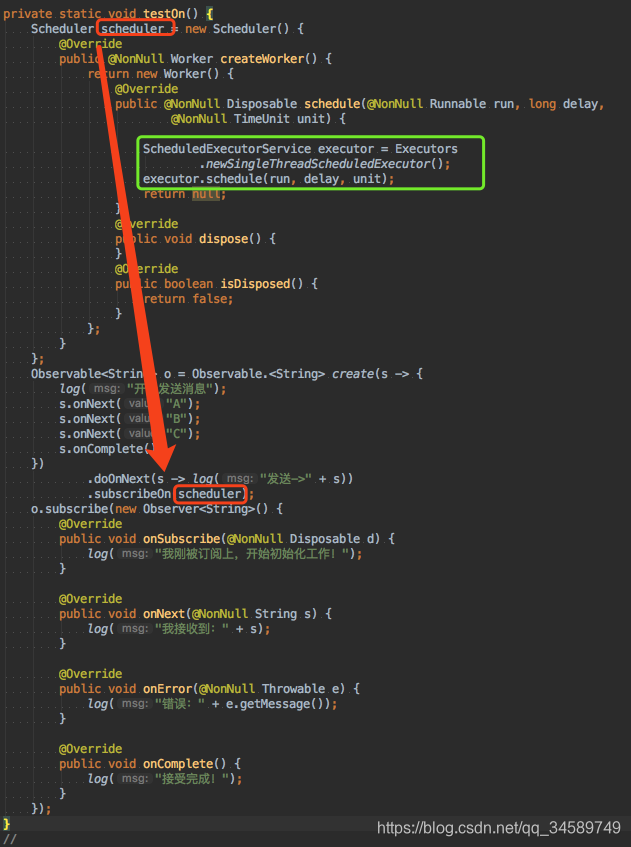This screenshot has height=847, width=631.
Task: Click the msg: hint before "接受完成！"
Action: point(135,779)
